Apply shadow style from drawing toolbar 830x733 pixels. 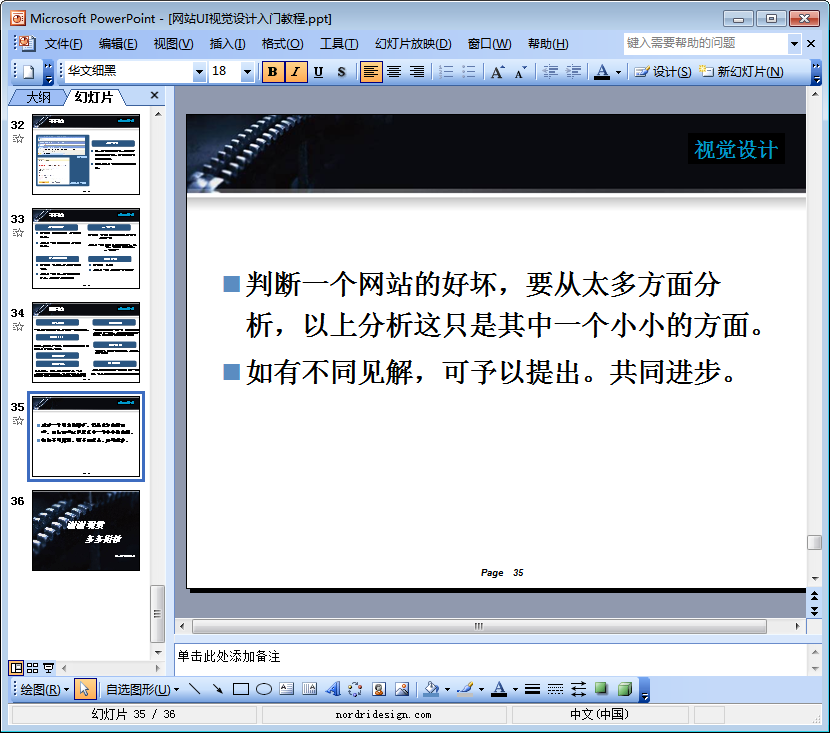coord(601,689)
